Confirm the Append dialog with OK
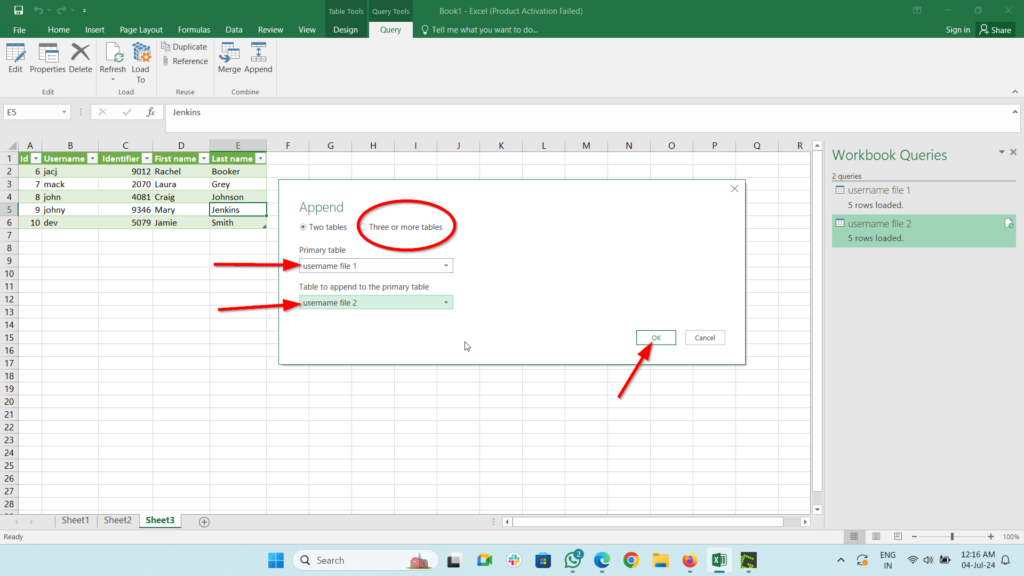The image size is (1024, 576). click(656, 338)
